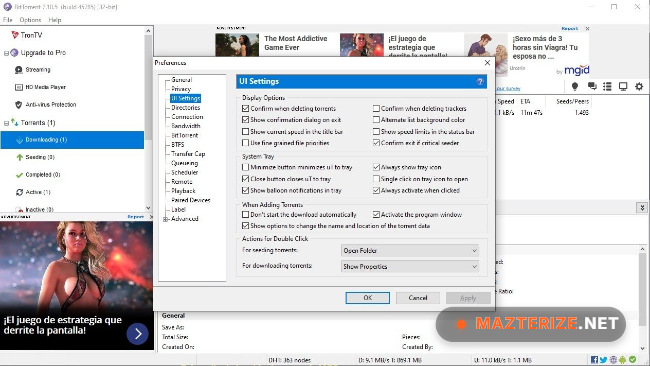Close the top banner advertisement
Viewport: 650px width, 366px height.
(587, 29)
